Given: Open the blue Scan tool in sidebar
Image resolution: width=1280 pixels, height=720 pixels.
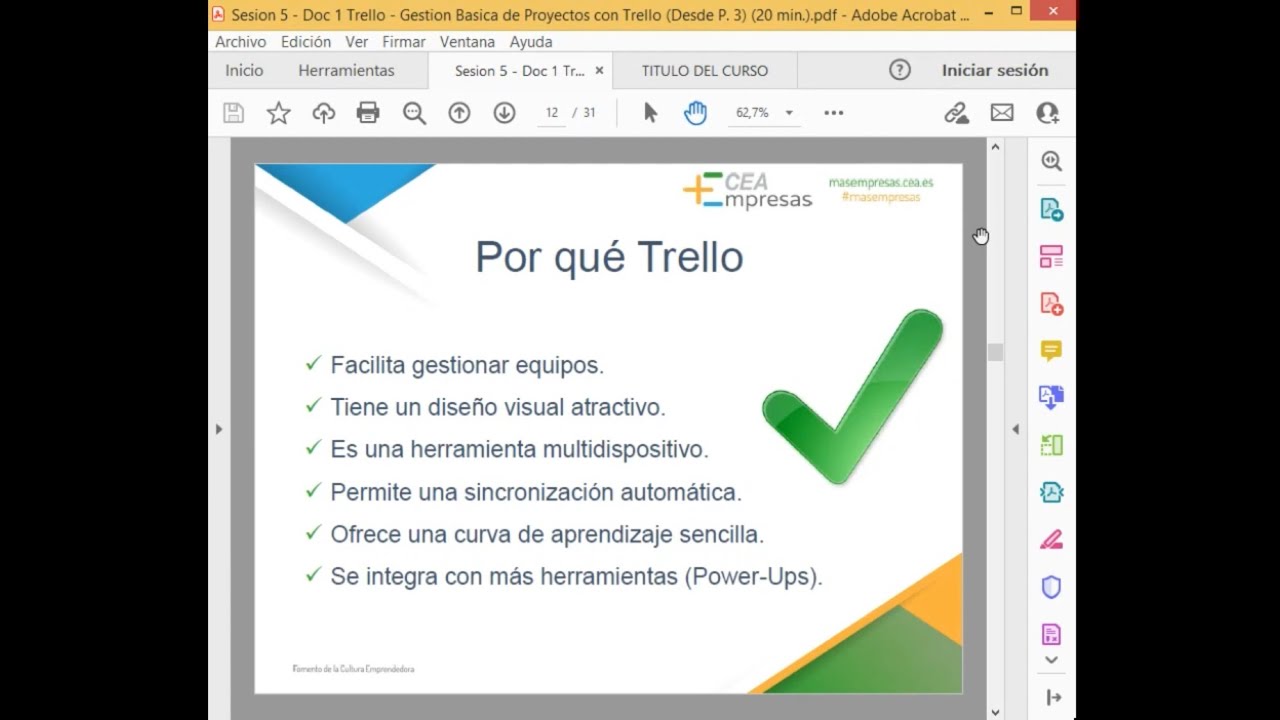Looking at the screenshot, I should click(x=1051, y=492).
